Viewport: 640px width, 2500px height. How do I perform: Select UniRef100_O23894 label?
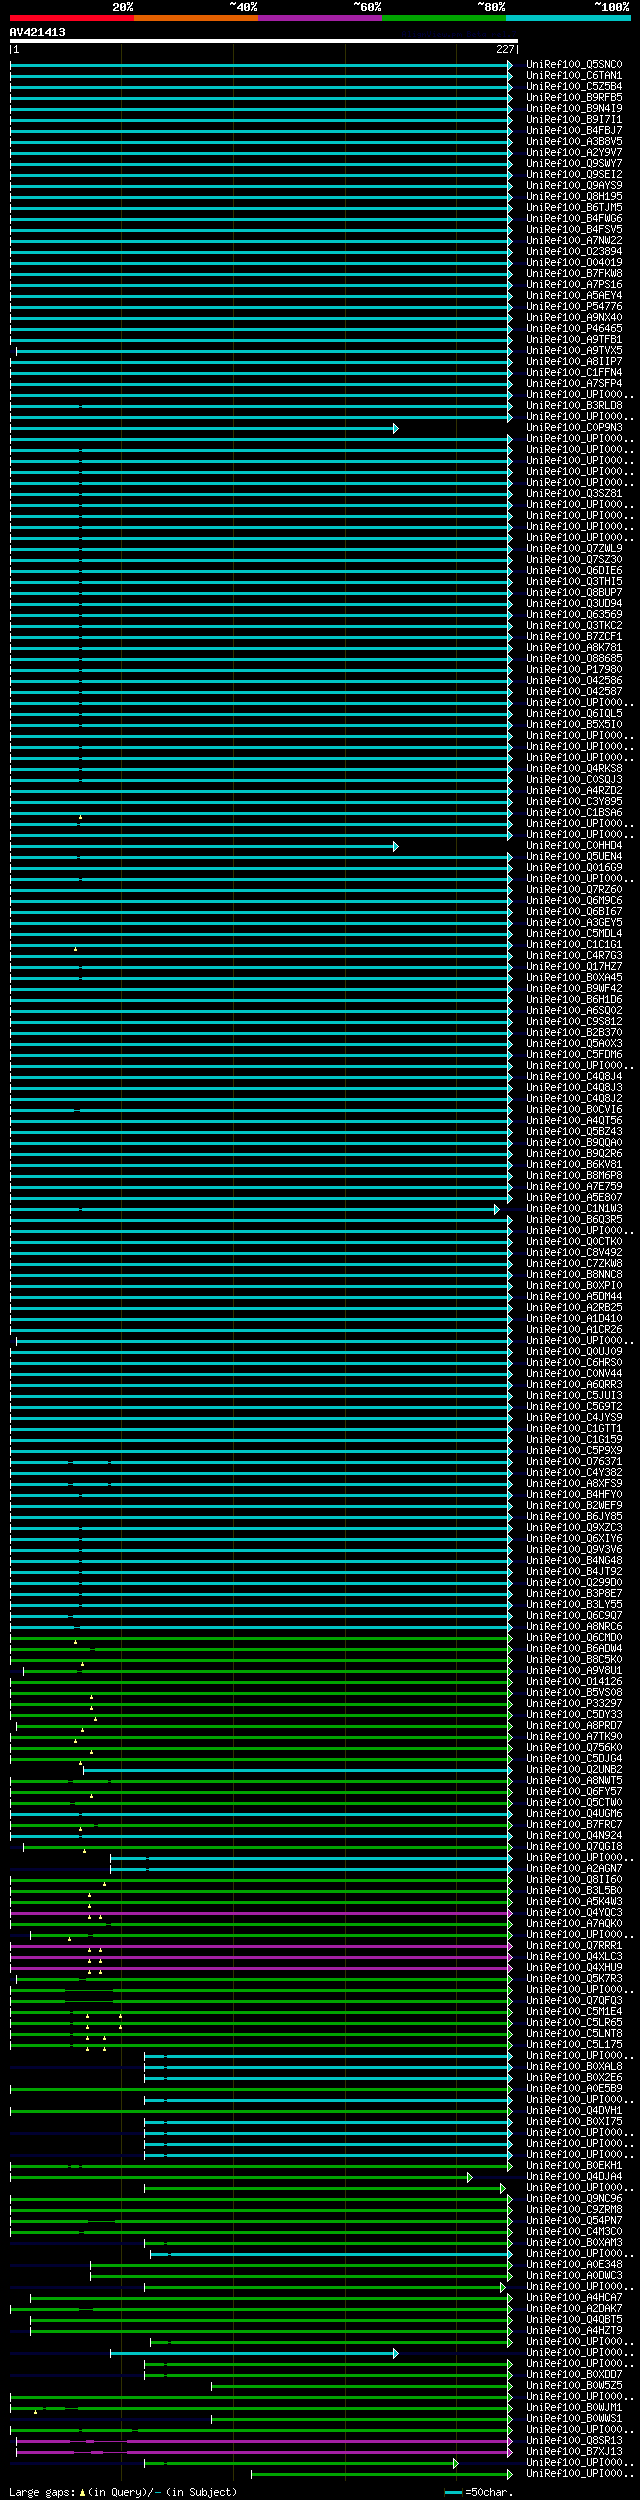574,252
